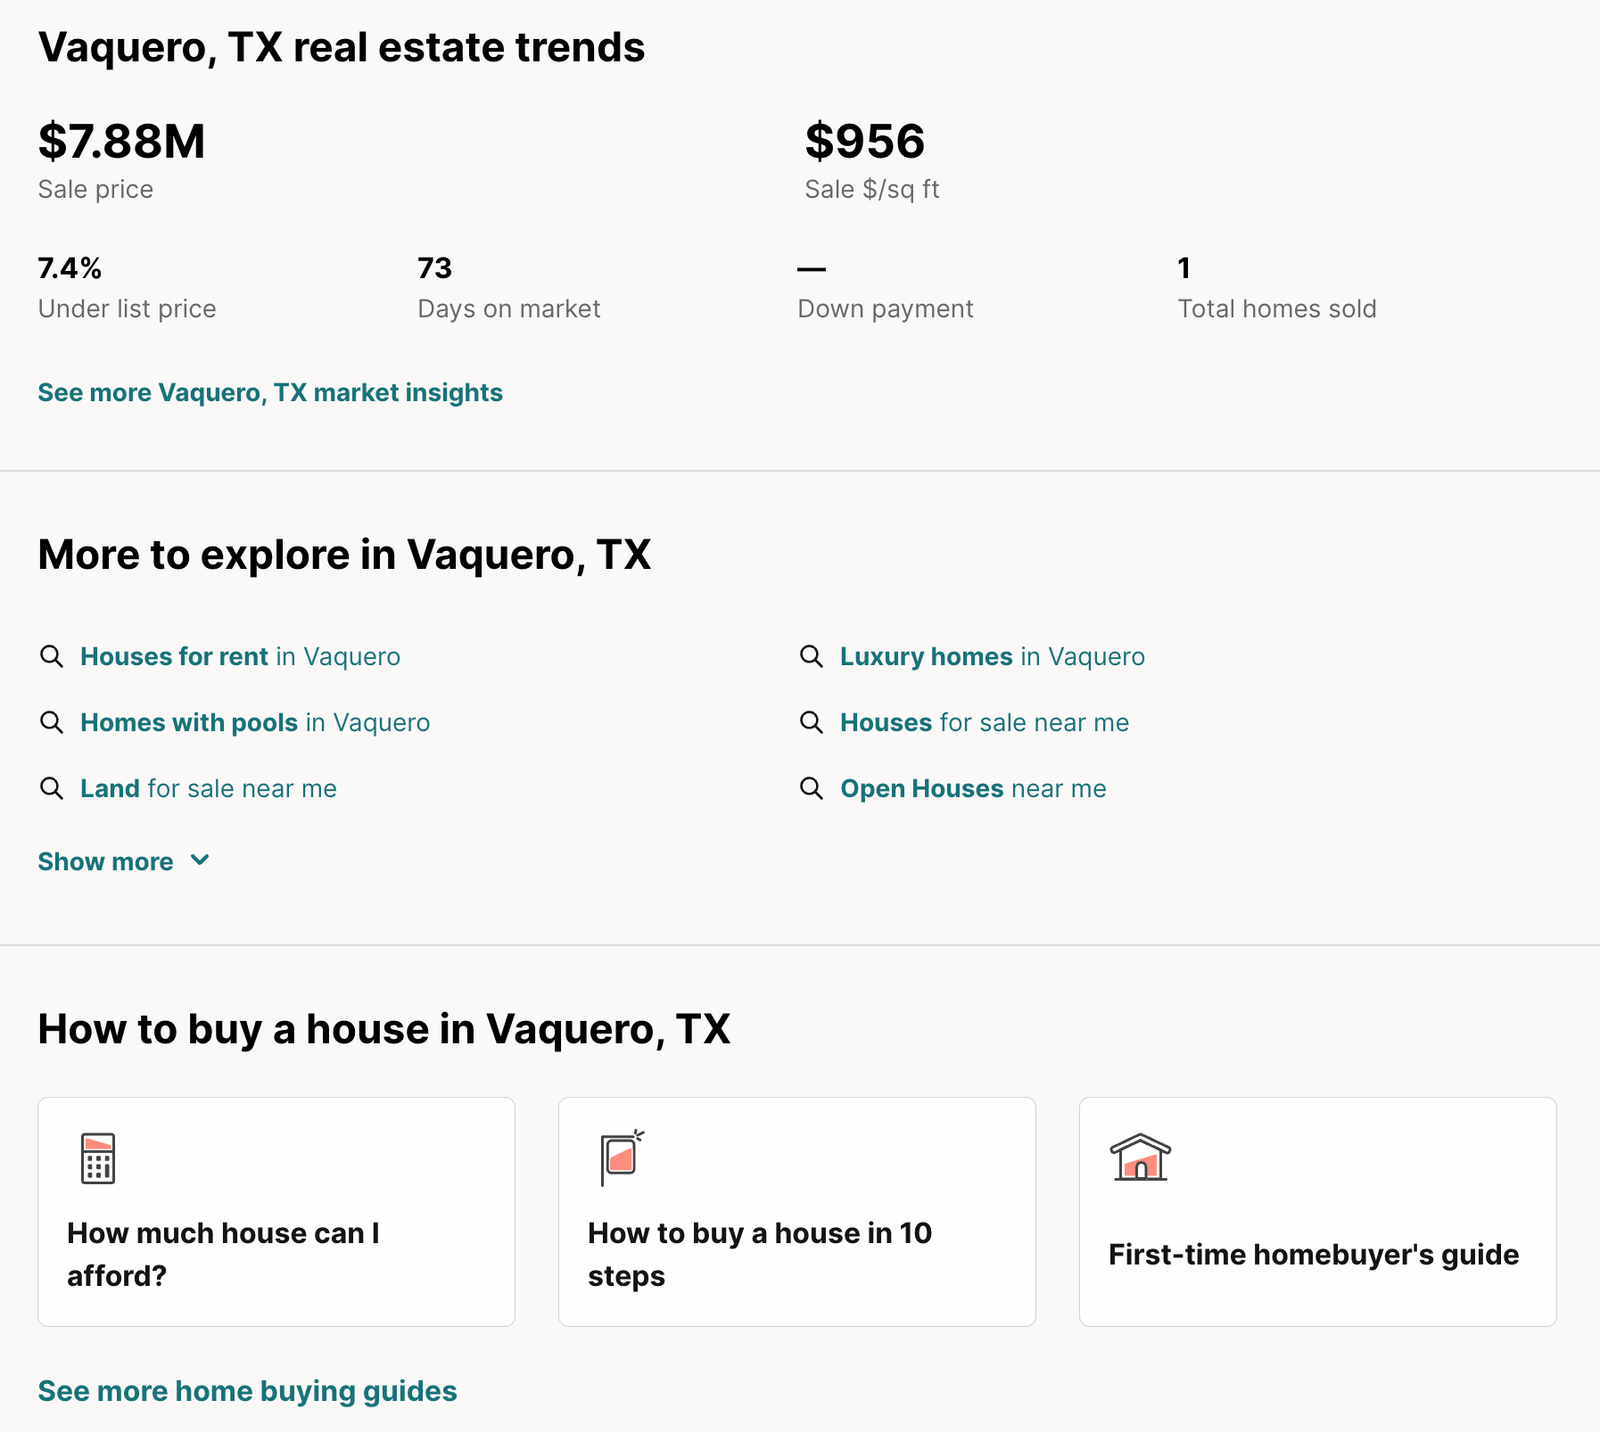Image resolution: width=1600 pixels, height=1432 pixels.
Task: Open Luxury homes in Vaquero link
Action: coord(992,656)
